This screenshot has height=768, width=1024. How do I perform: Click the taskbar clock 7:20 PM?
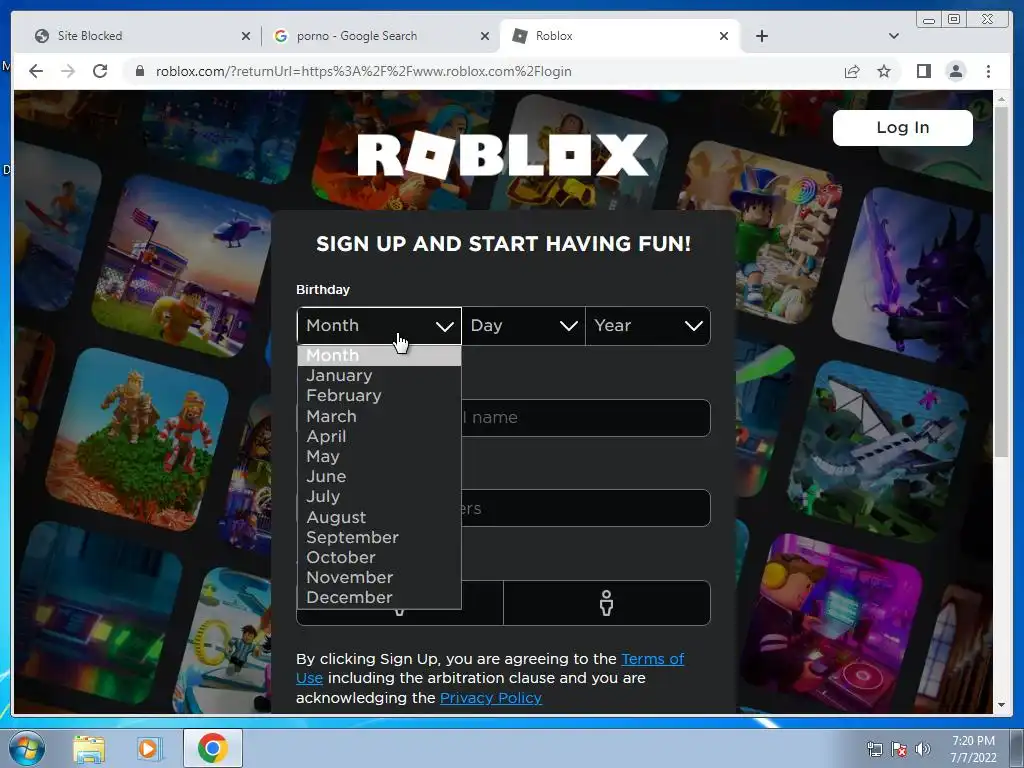click(973, 749)
